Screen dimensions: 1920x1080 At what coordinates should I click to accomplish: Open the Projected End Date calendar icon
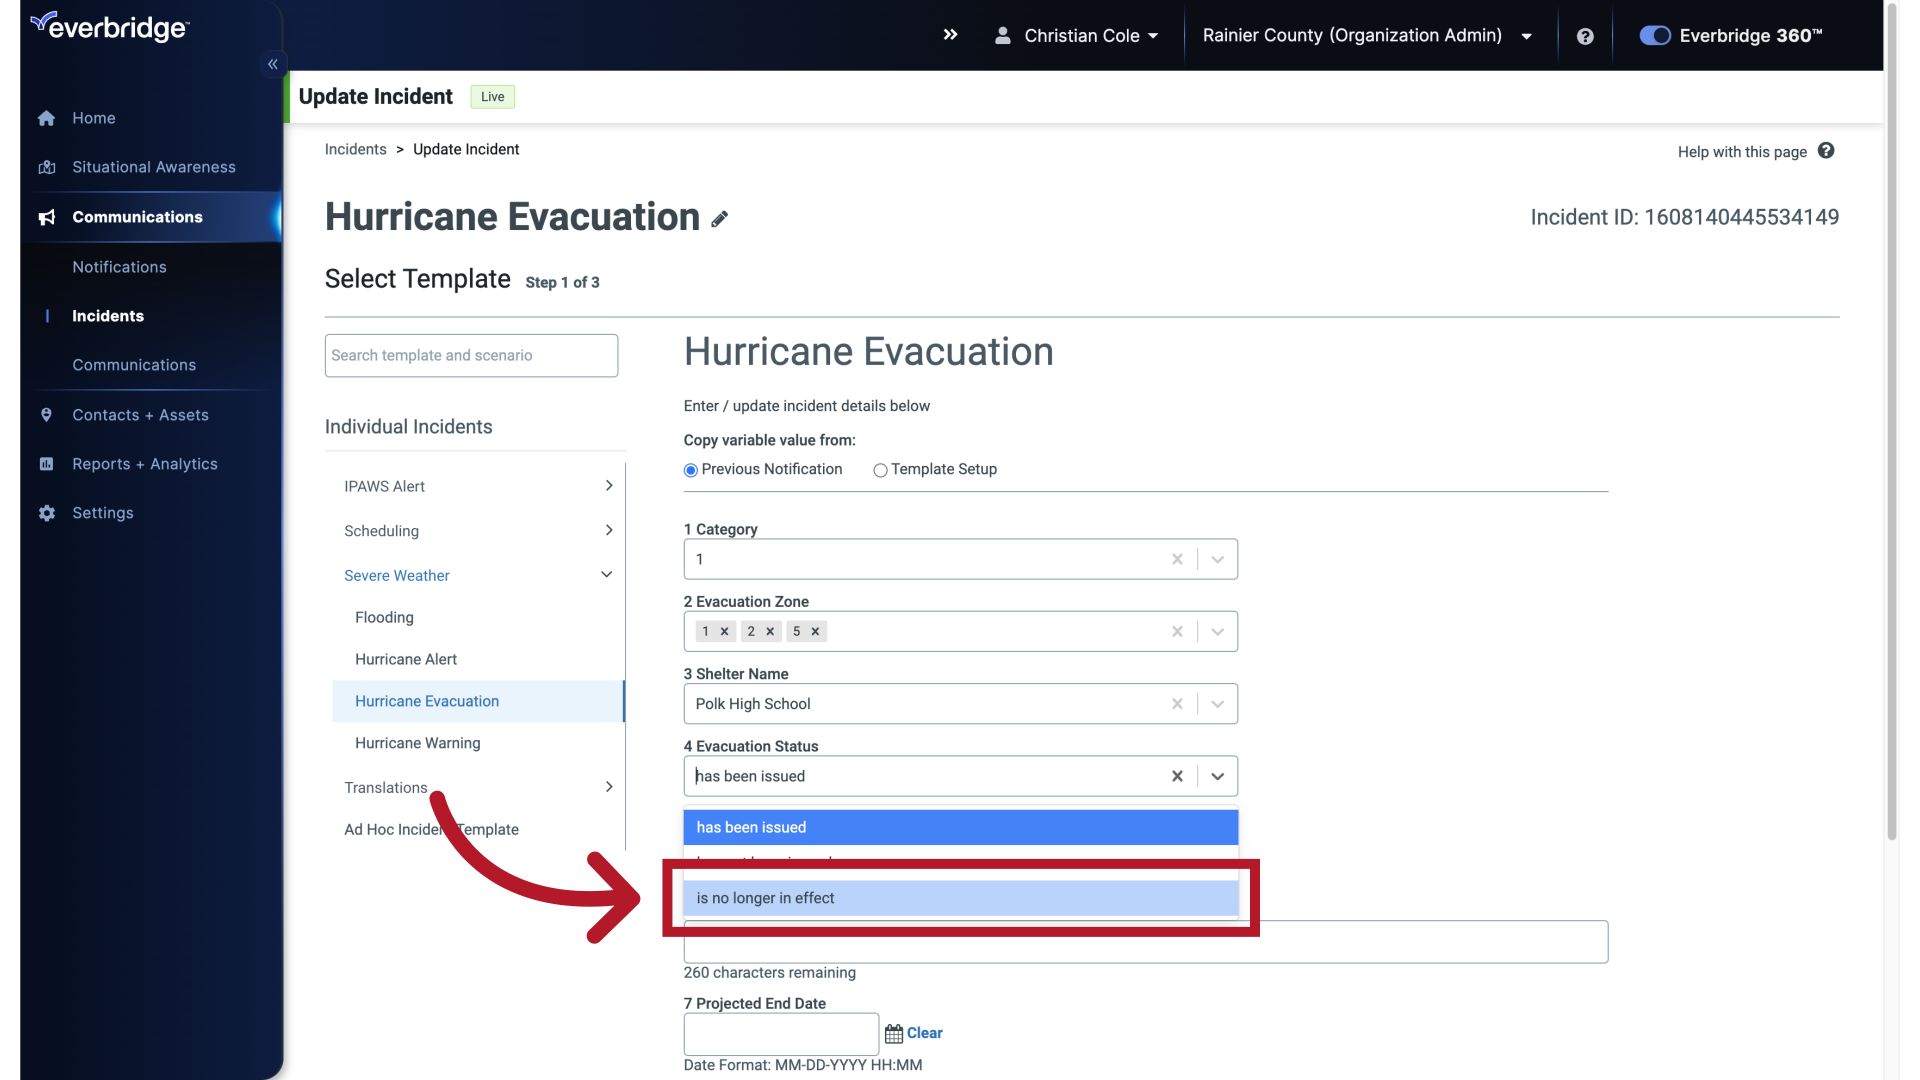pyautogui.click(x=894, y=1034)
